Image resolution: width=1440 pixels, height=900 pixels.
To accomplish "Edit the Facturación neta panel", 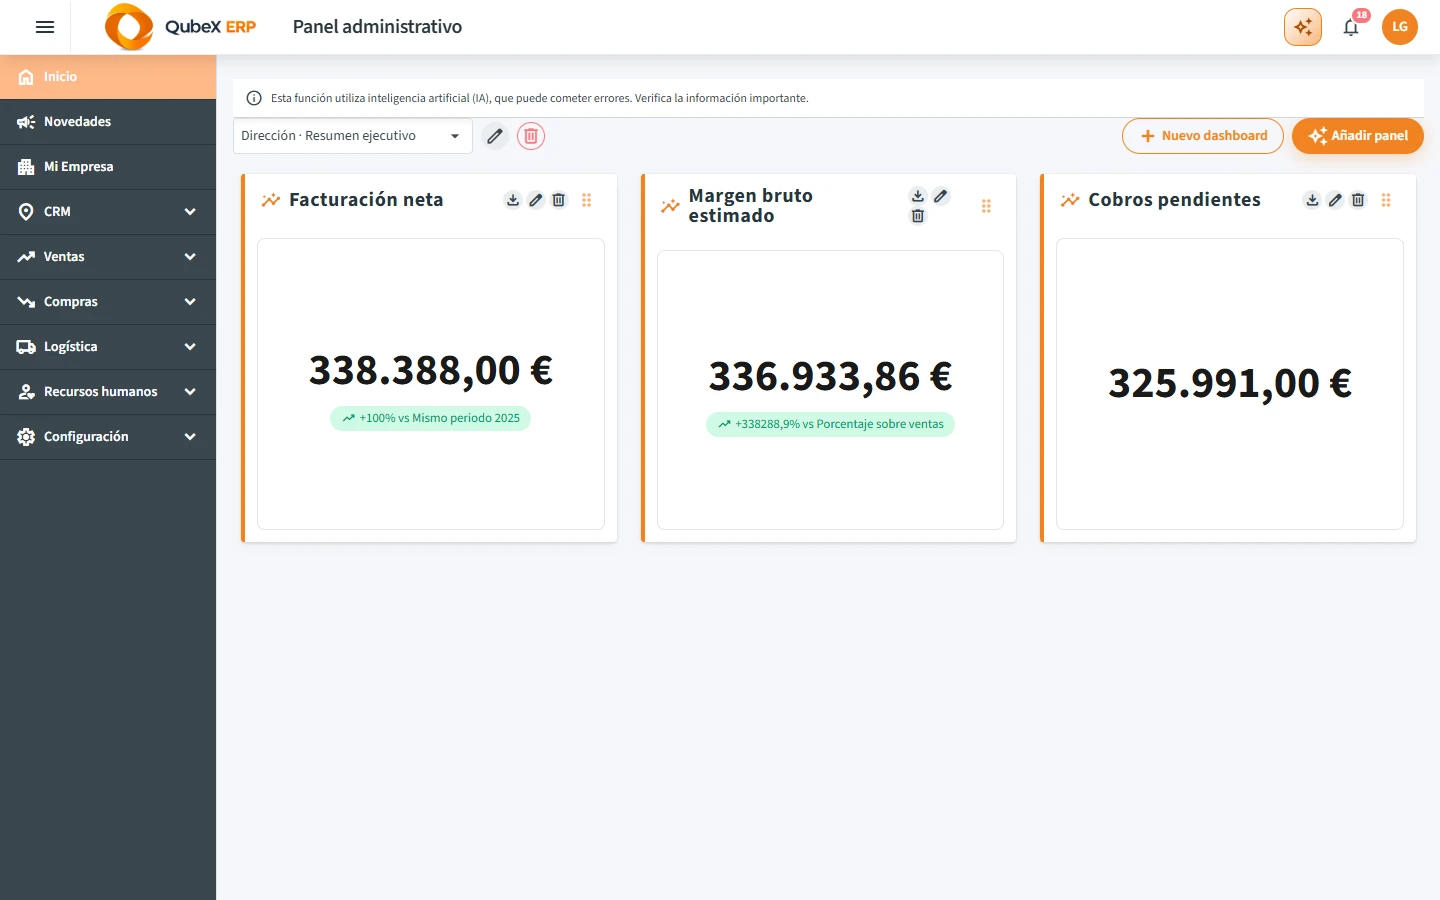I will pos(536,200).
